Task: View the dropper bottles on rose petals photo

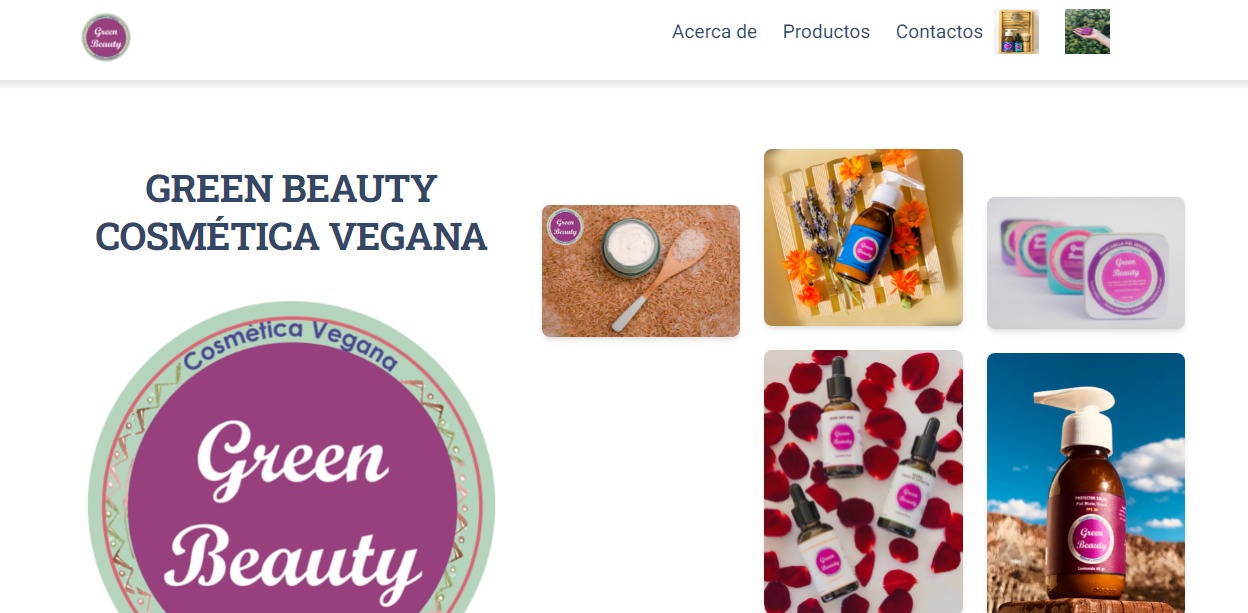Action: click(863, 481)
